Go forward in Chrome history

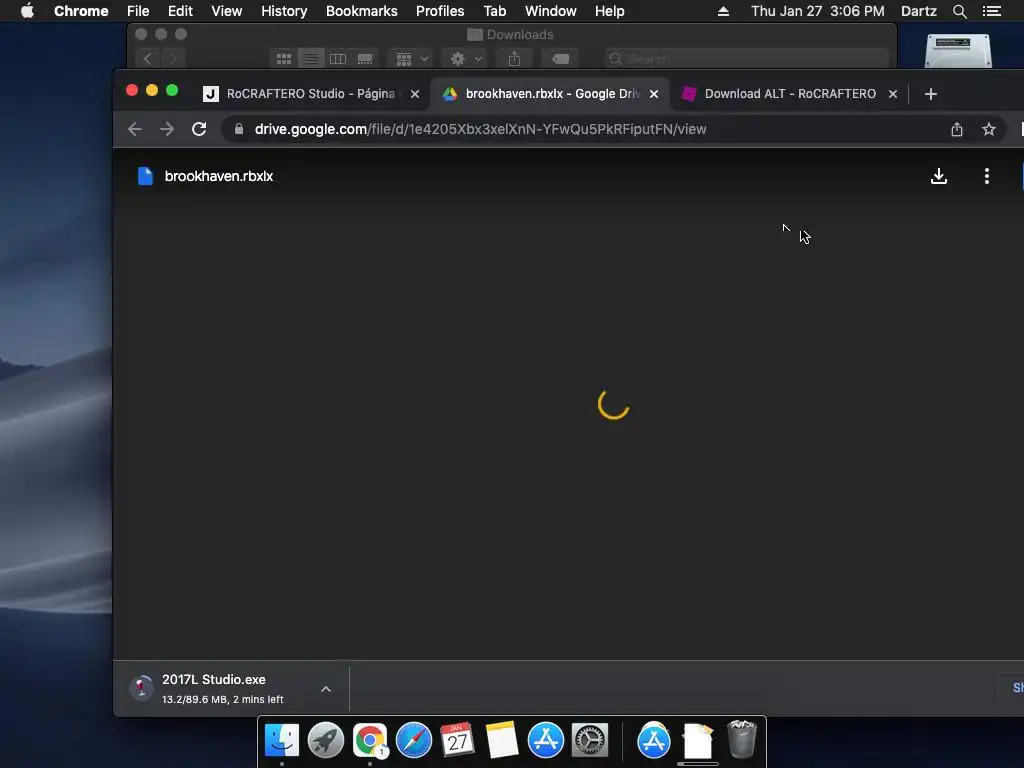pos(167,129)
